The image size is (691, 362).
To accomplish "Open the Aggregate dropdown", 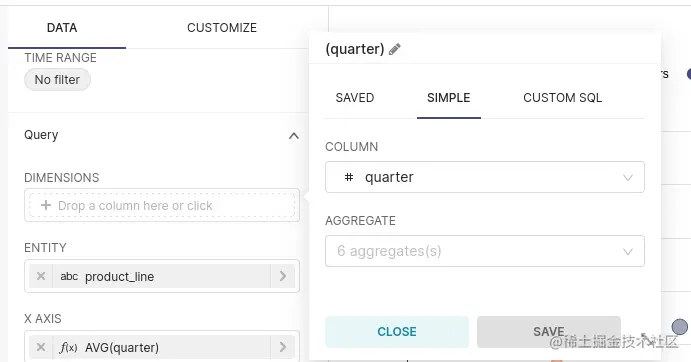I will 485,251.
